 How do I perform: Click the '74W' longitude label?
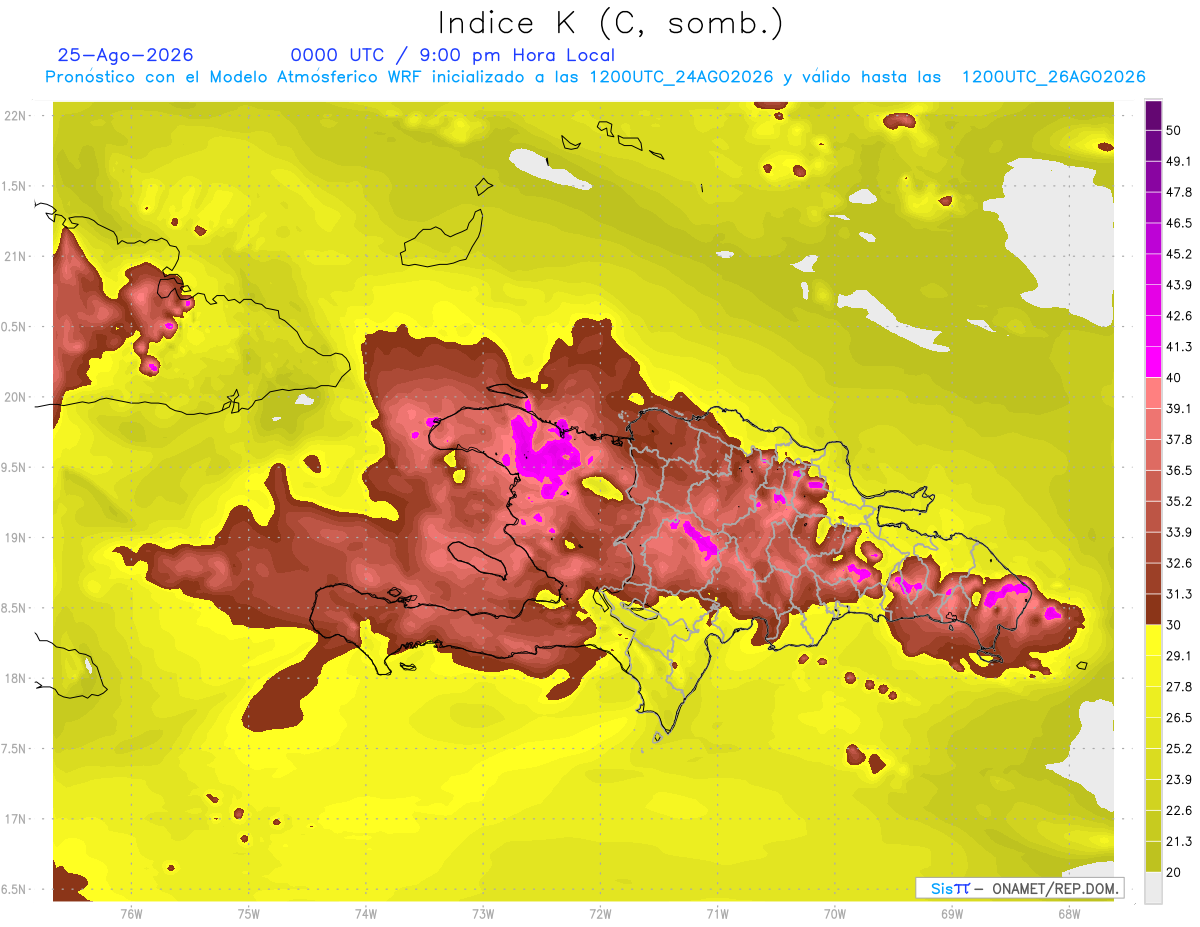point(365,913)
